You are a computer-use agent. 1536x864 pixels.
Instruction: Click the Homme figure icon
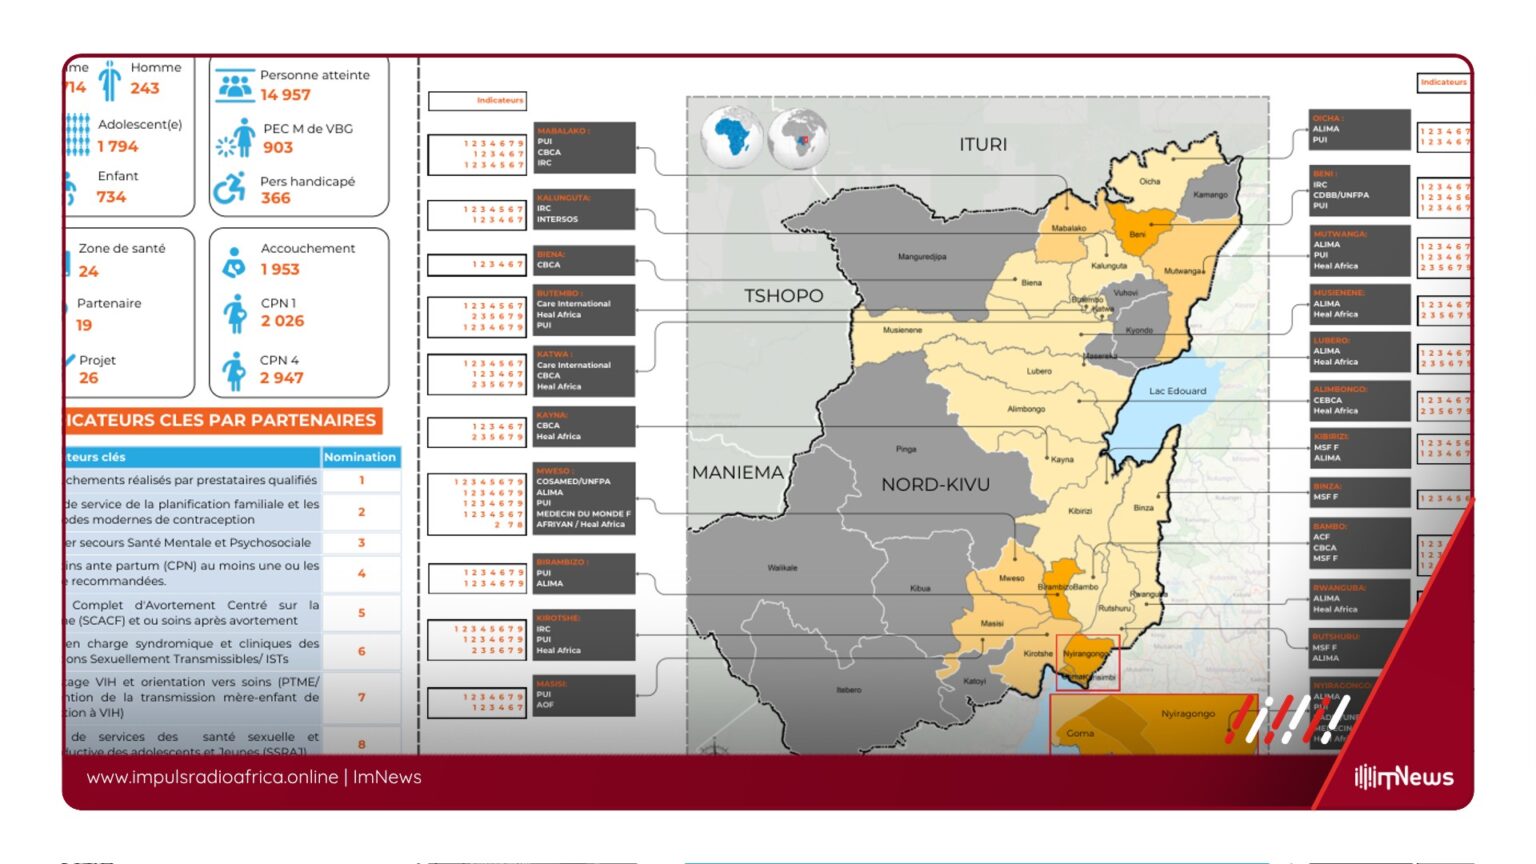(x=110, y=81)
